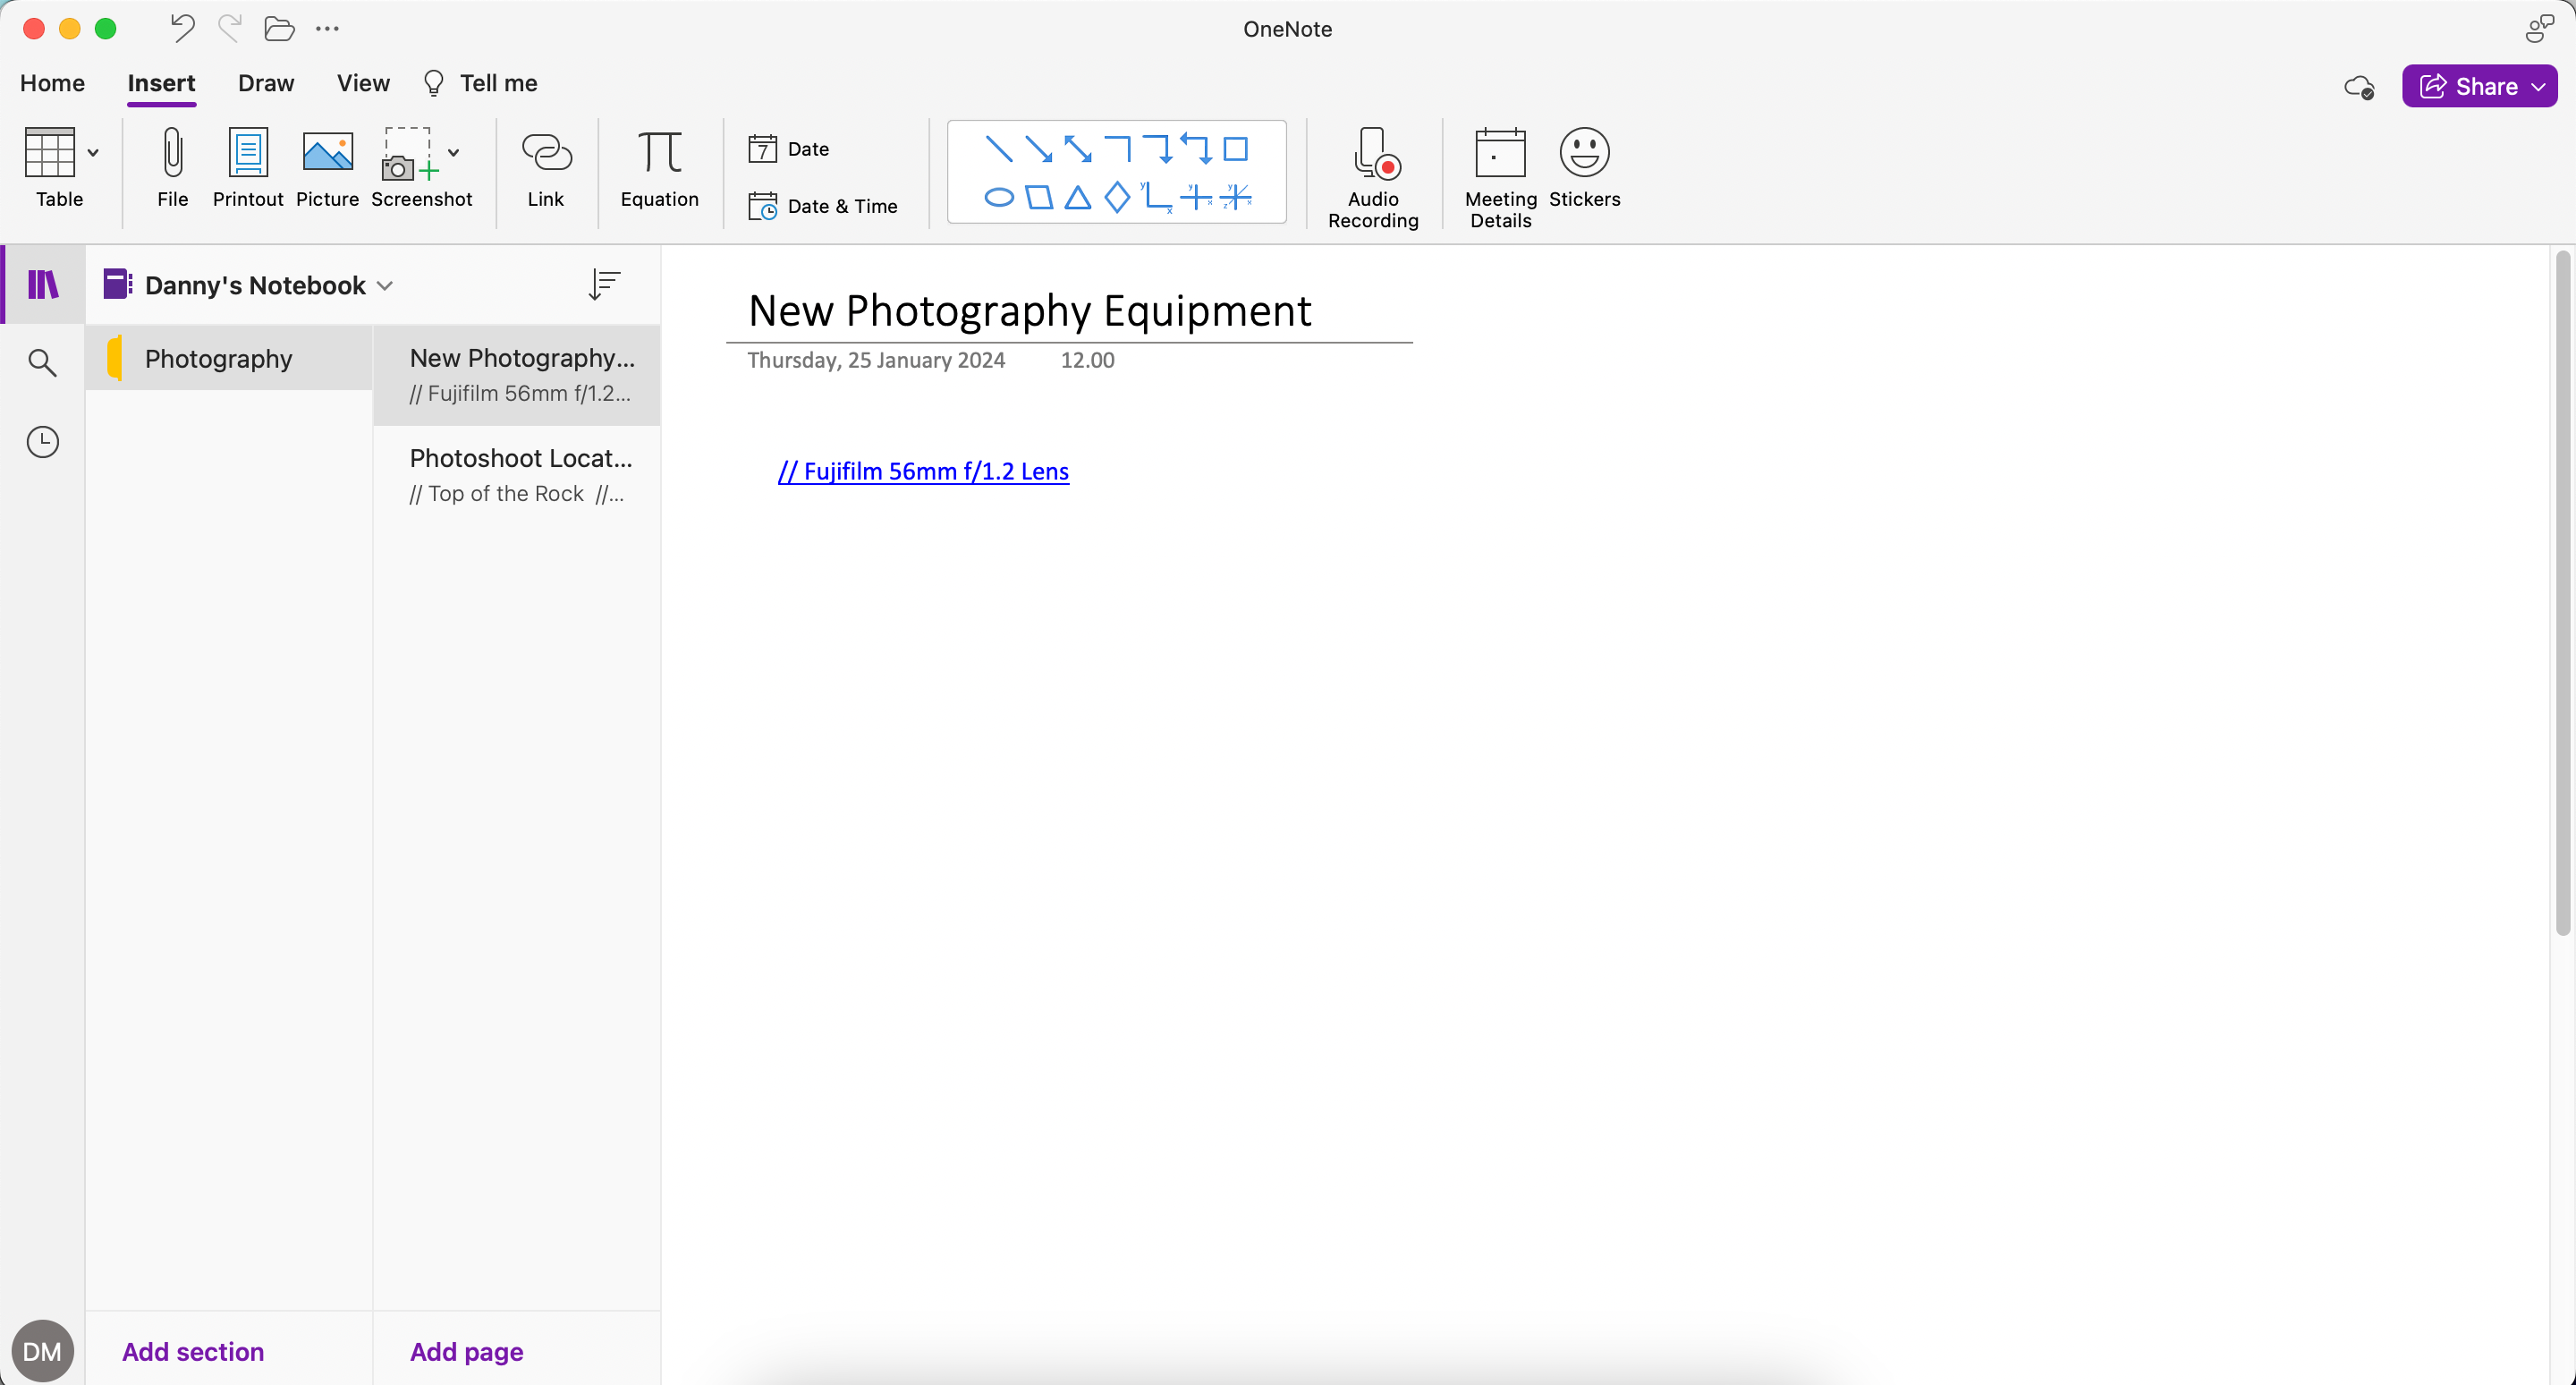Image resolution: width=2576 pixels, height=1385 pixels.
Task: Show recent notes via the clock icon
Action: tap(42, 441)
